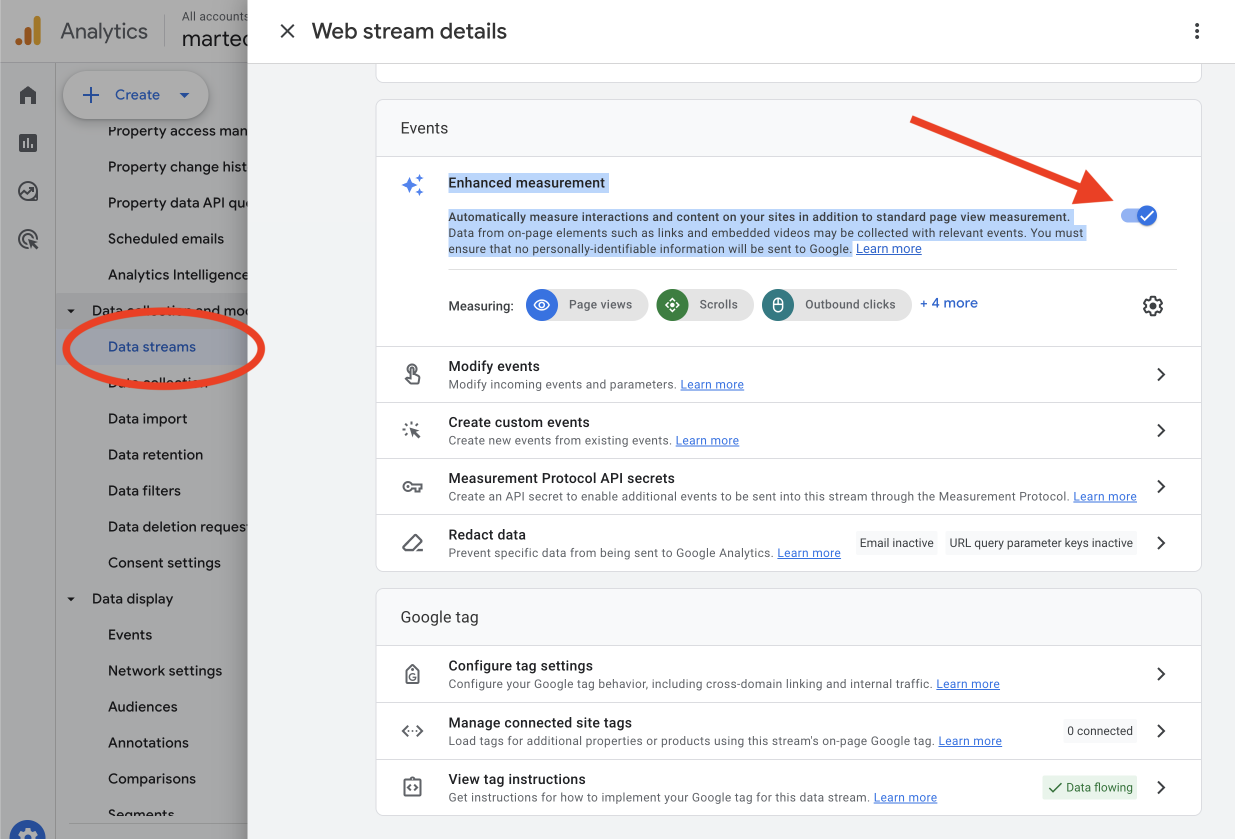The width and height of the screenshot is (1235, 839).
Task: Click the Admin gear icon at bottom left
Action: [x=28, y=830]
